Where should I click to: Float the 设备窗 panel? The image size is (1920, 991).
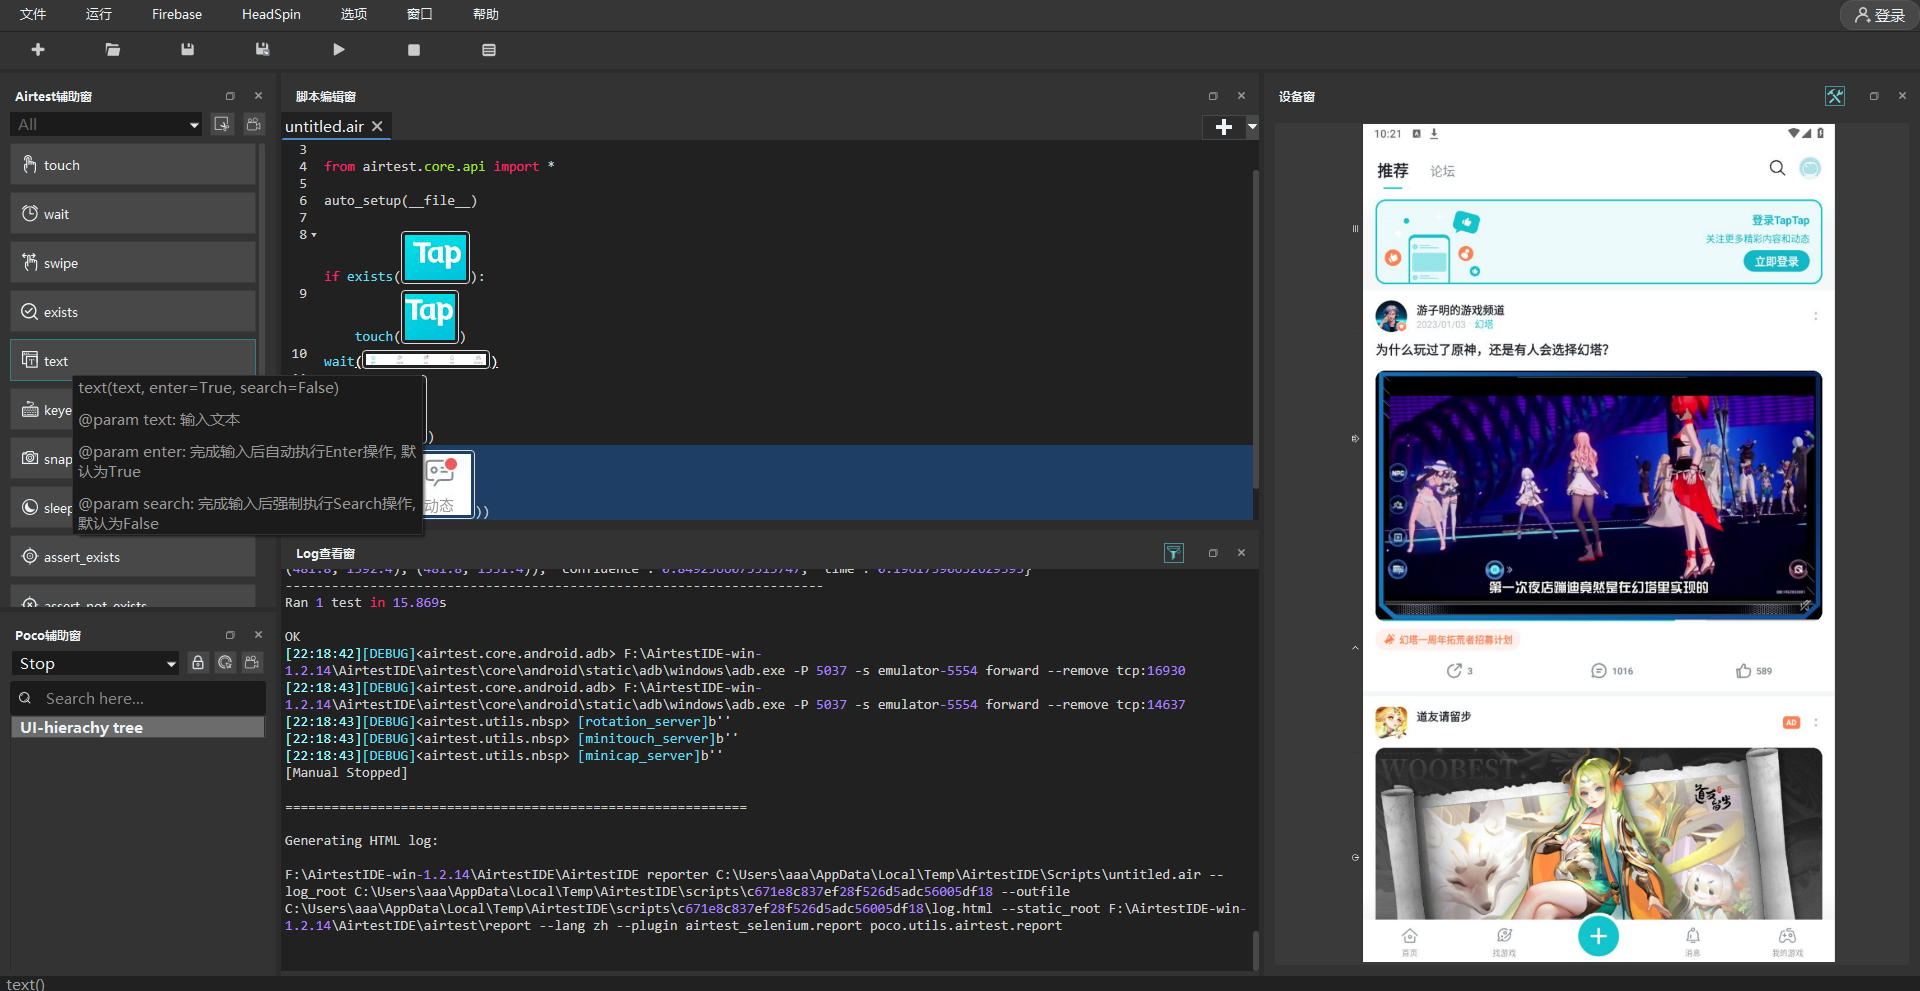pos(1874,96)
